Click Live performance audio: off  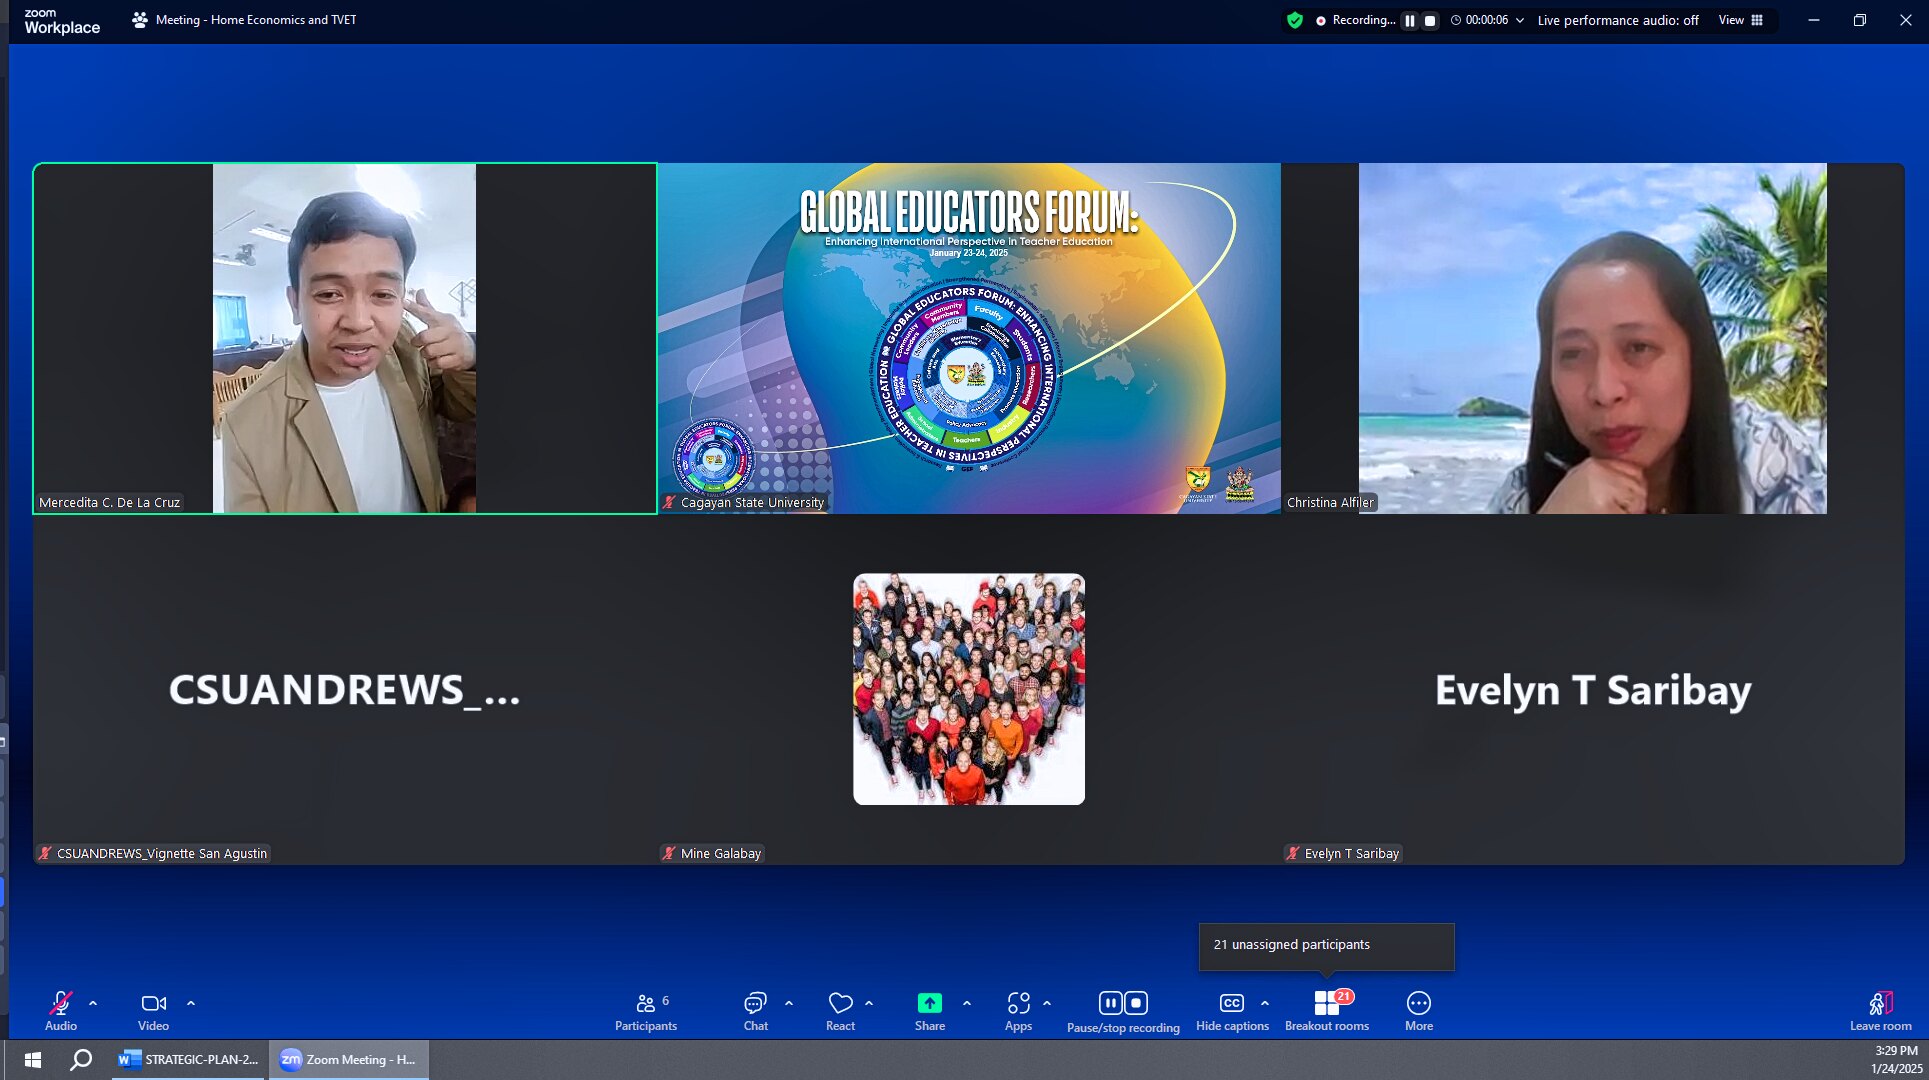[1618, 20]
